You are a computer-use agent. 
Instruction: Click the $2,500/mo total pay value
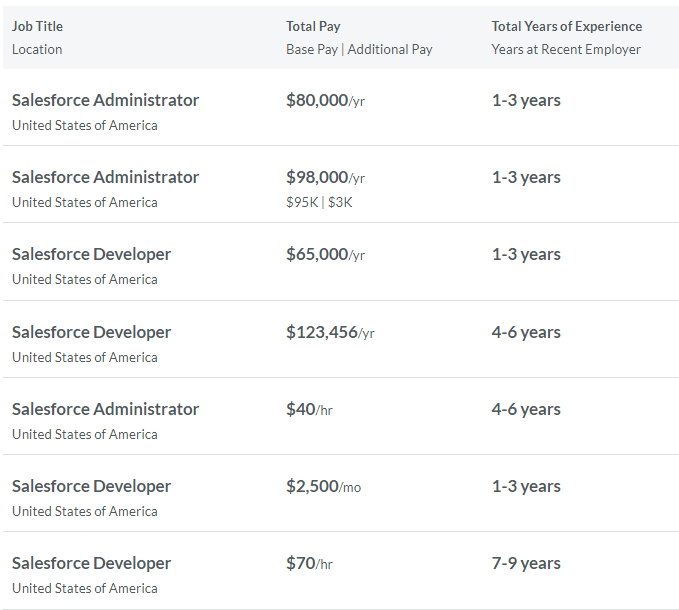click(323, 486)
